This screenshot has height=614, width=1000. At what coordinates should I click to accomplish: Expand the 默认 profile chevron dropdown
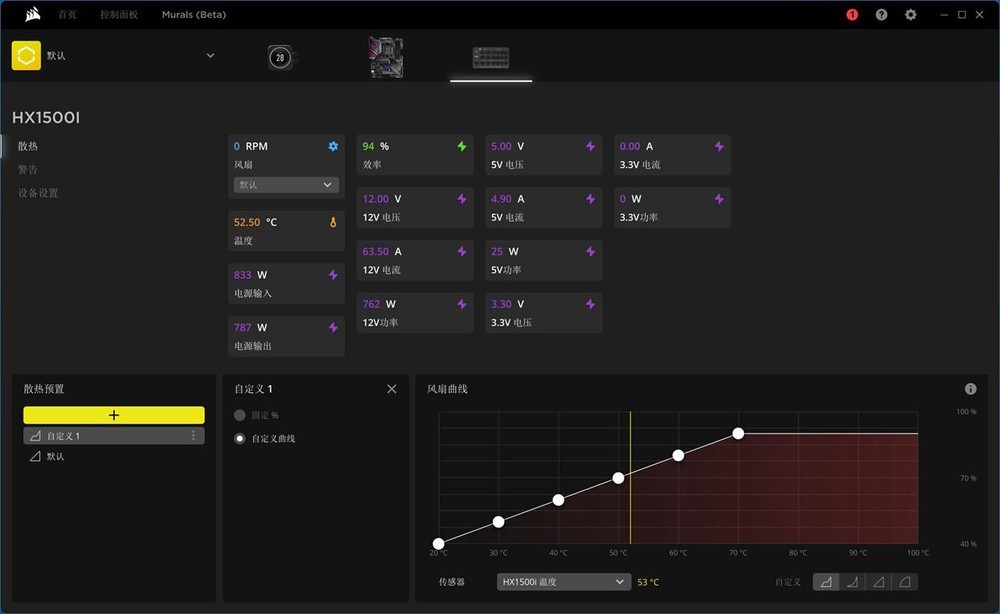[210, 55]
